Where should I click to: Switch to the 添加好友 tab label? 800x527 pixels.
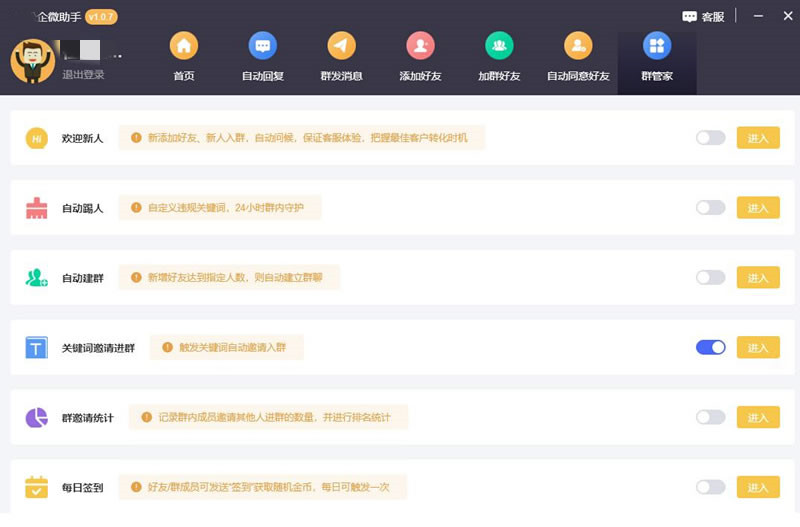[x=420, y=76]
